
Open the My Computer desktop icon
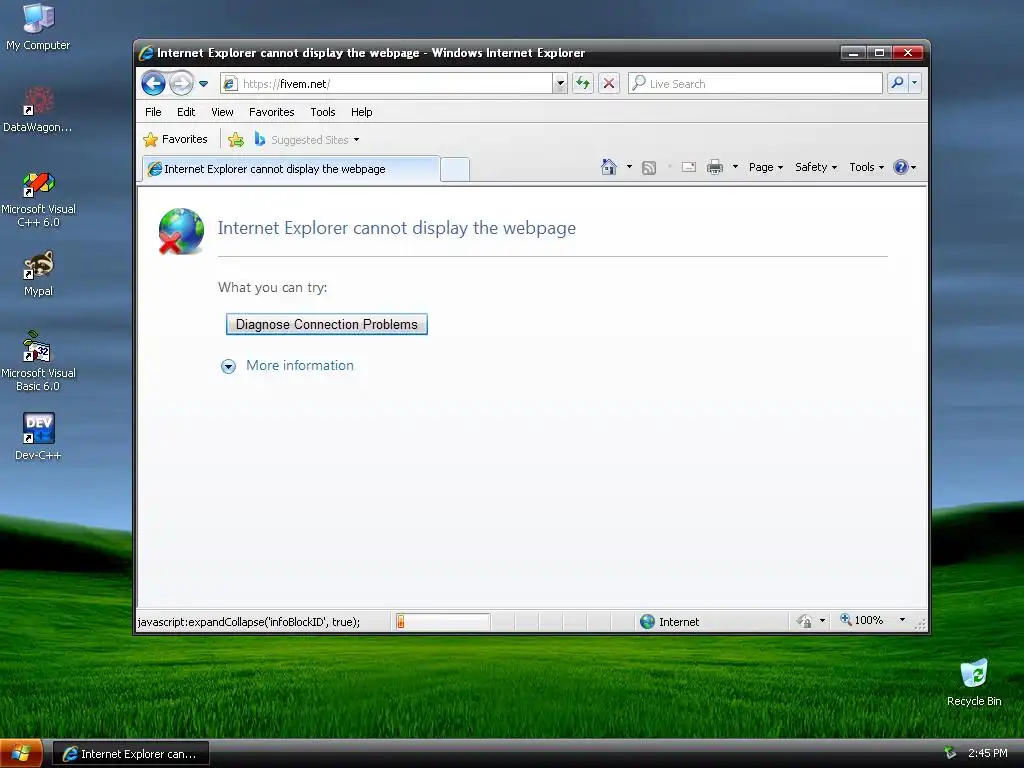point(38,27)
